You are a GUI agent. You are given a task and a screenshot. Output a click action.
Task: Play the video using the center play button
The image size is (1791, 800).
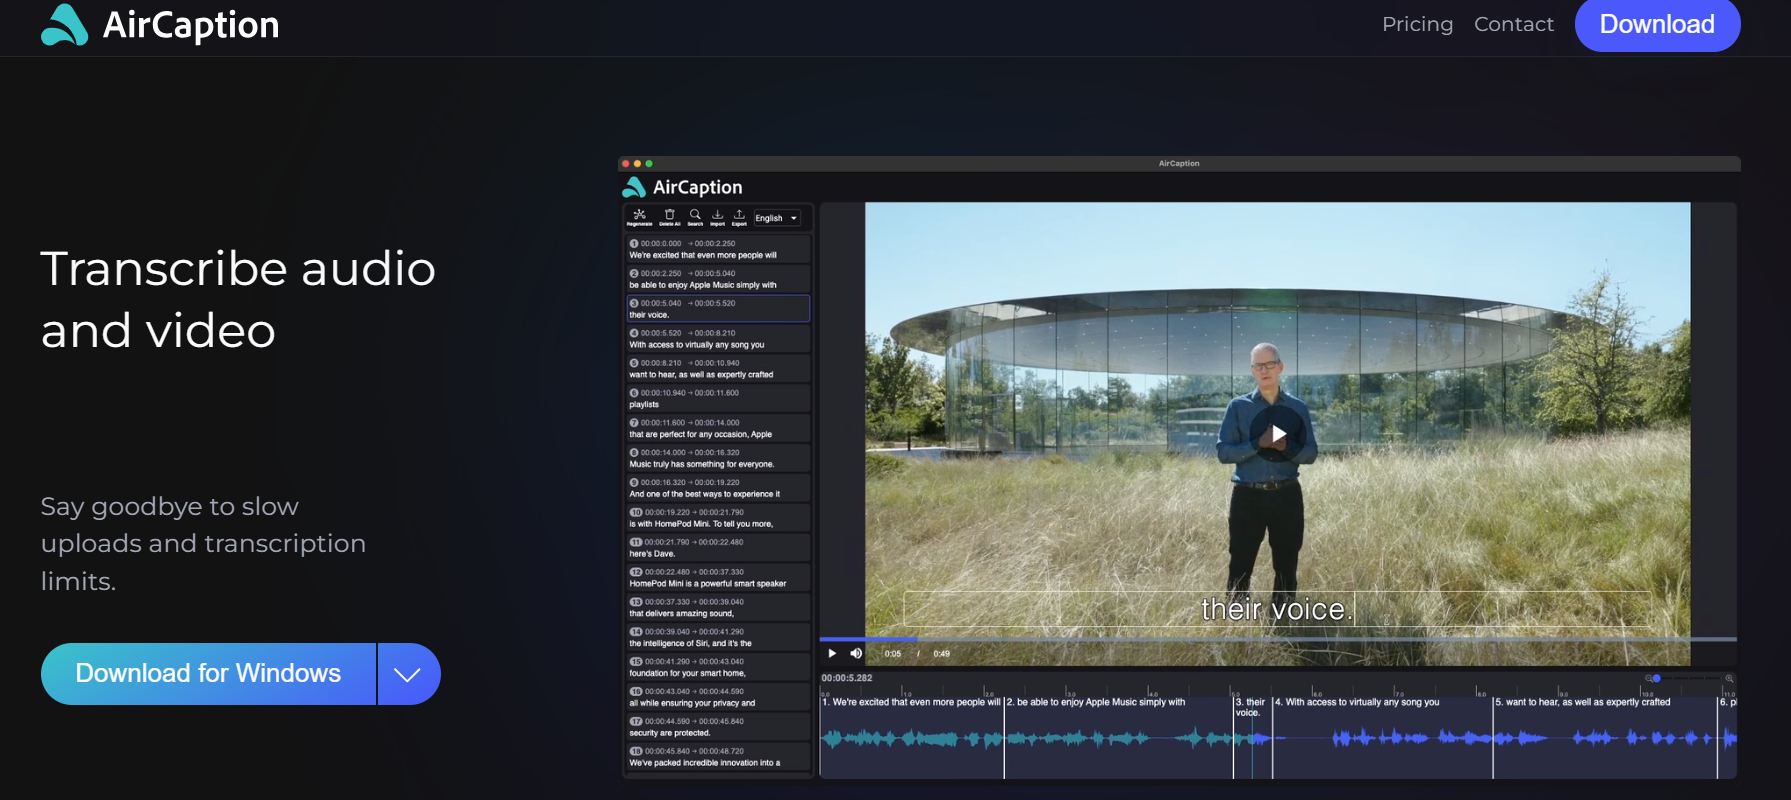pos(1277,433)
